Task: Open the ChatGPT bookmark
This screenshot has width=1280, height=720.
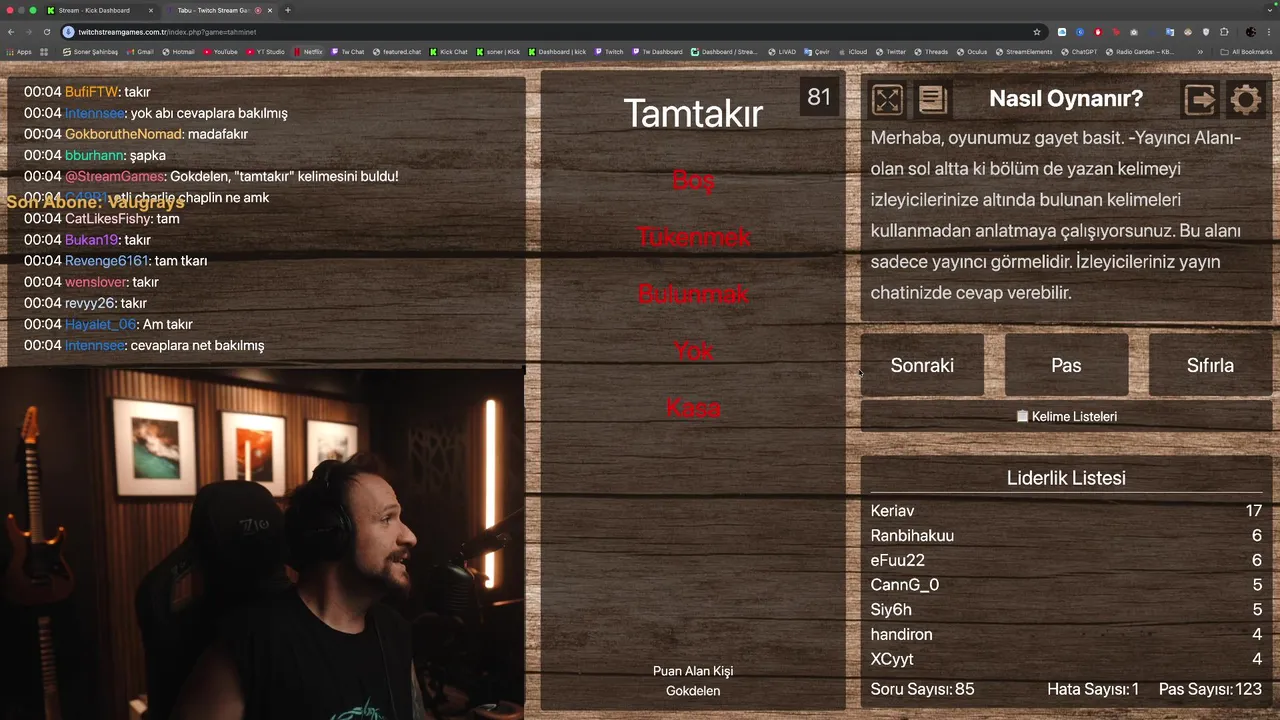Action: tap(1079, 51)
